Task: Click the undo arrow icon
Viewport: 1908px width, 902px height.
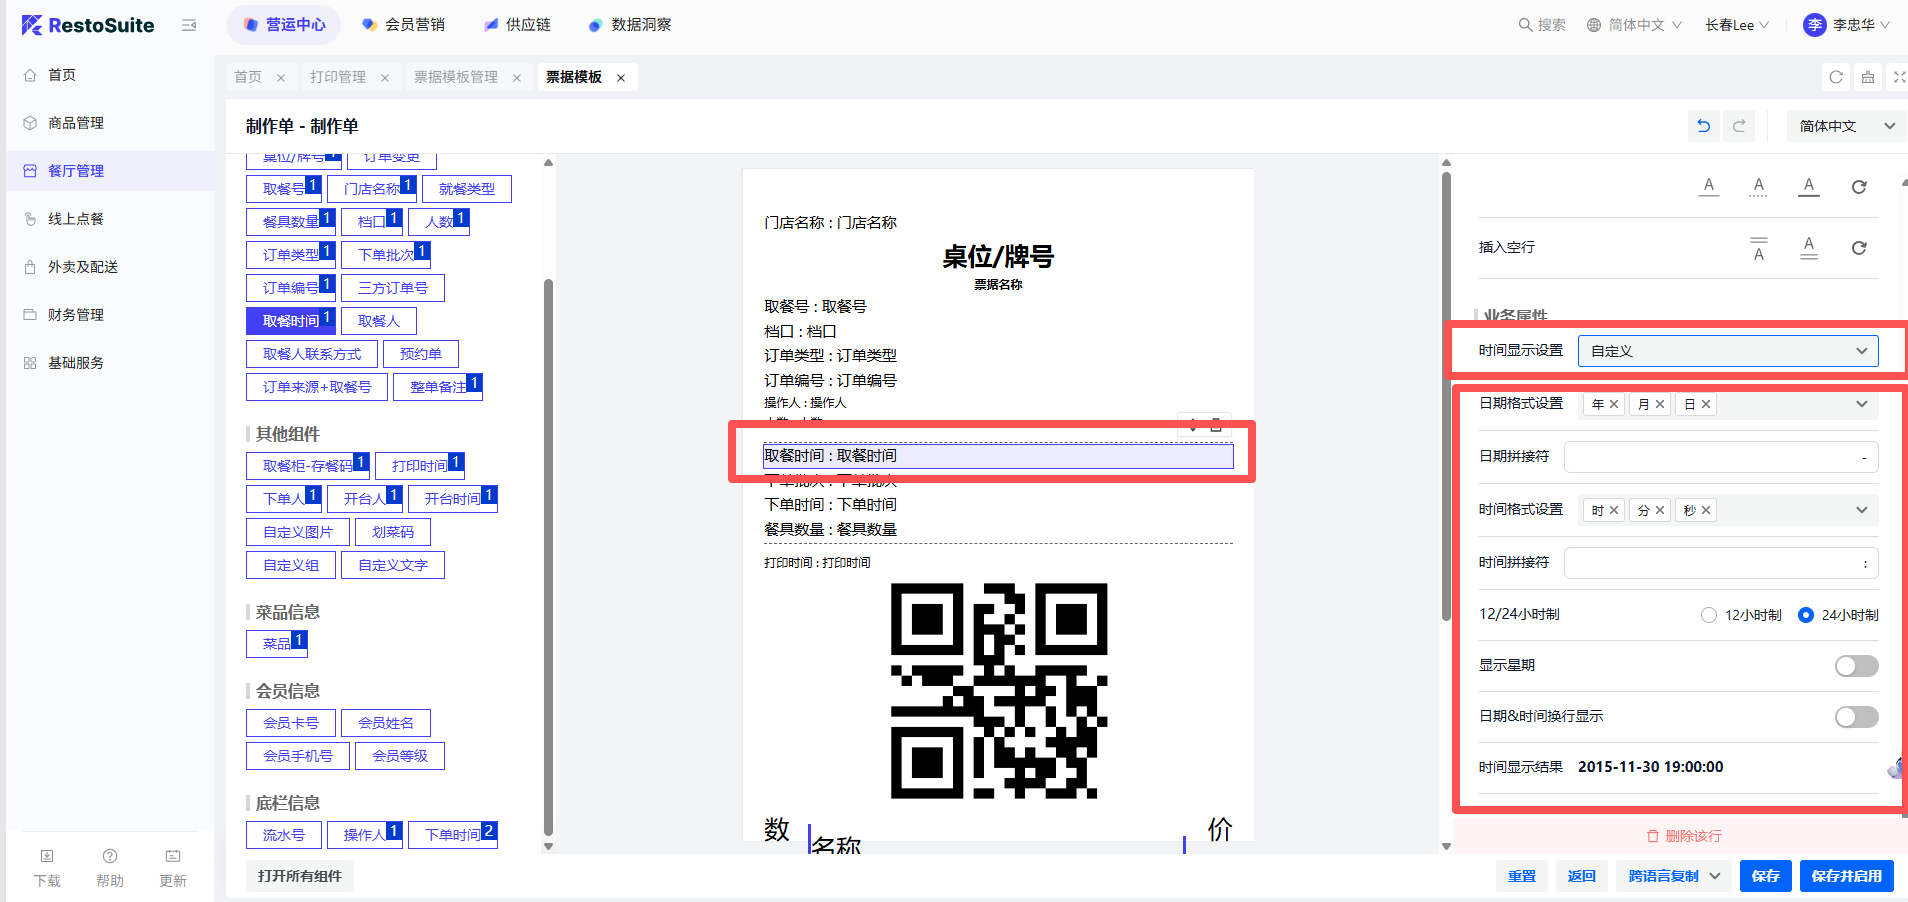Action: coord(1704,126)
